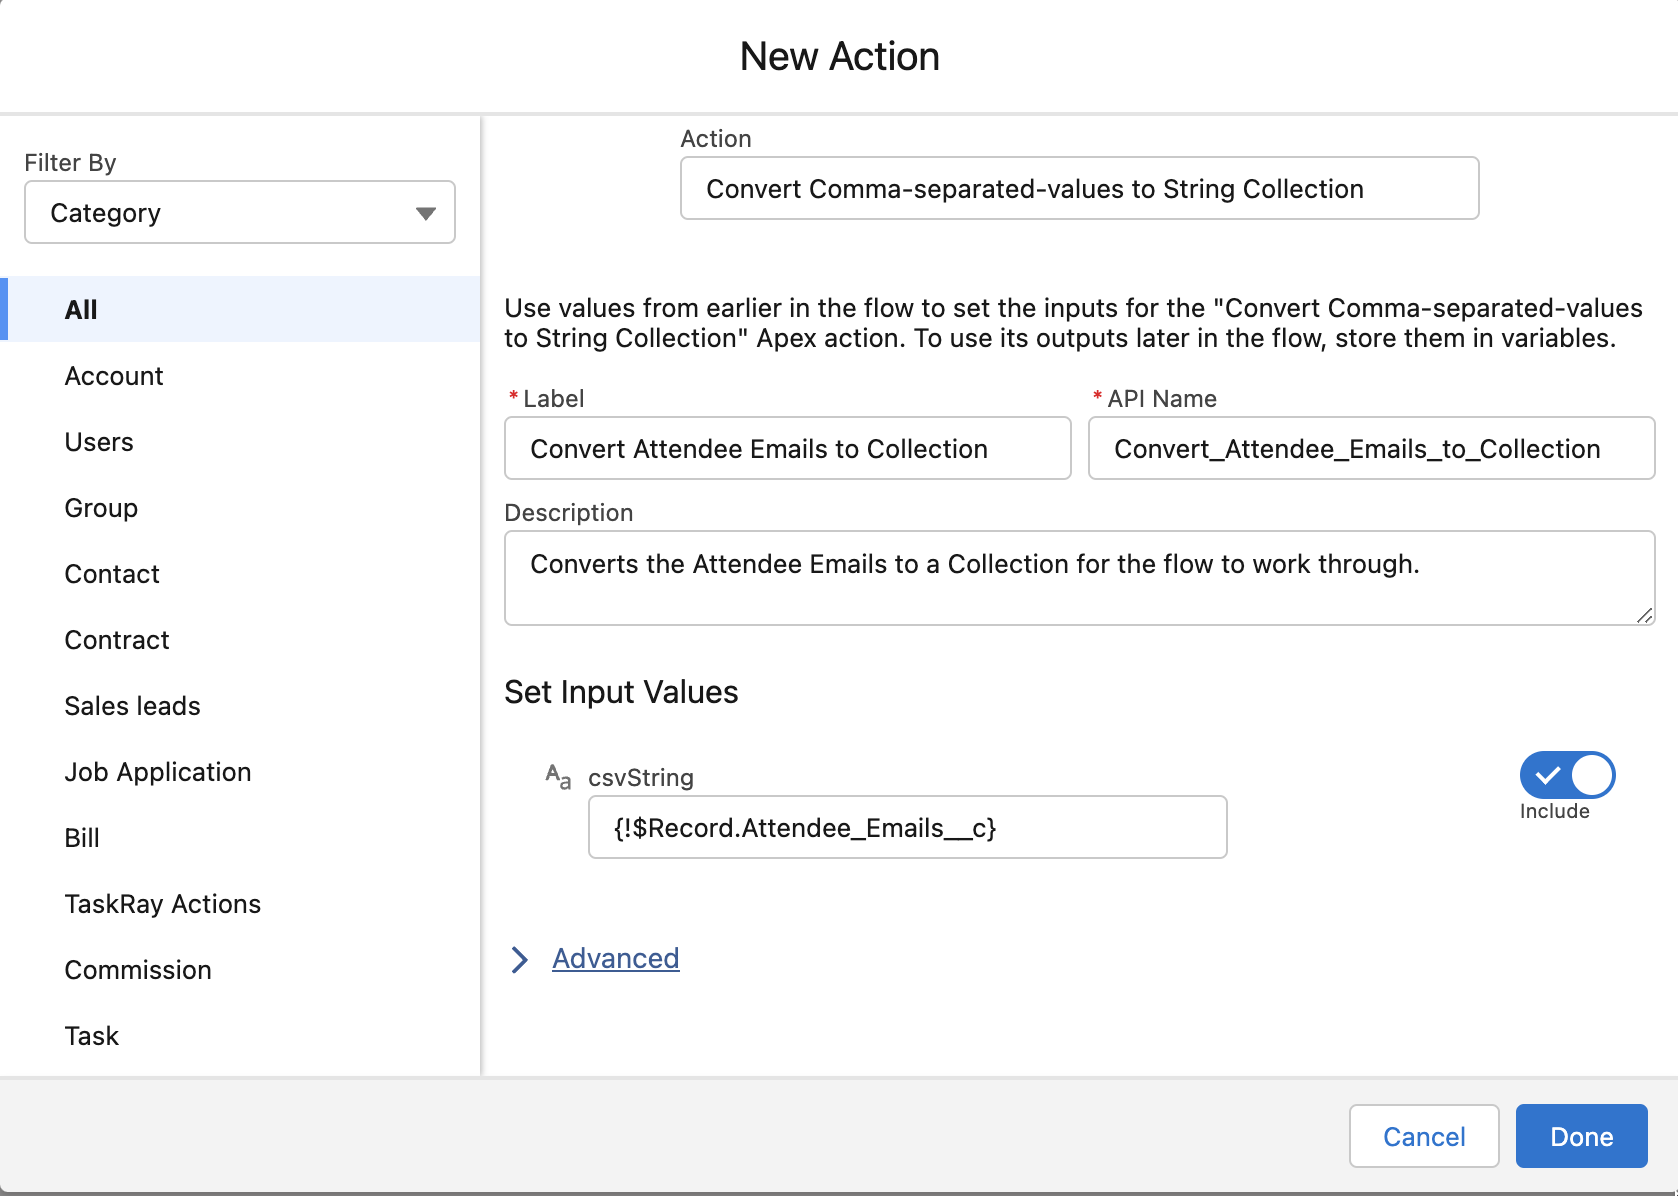Select the Users category
Viewport: 1678px width, 1196px height.
(x=98, y=441)
